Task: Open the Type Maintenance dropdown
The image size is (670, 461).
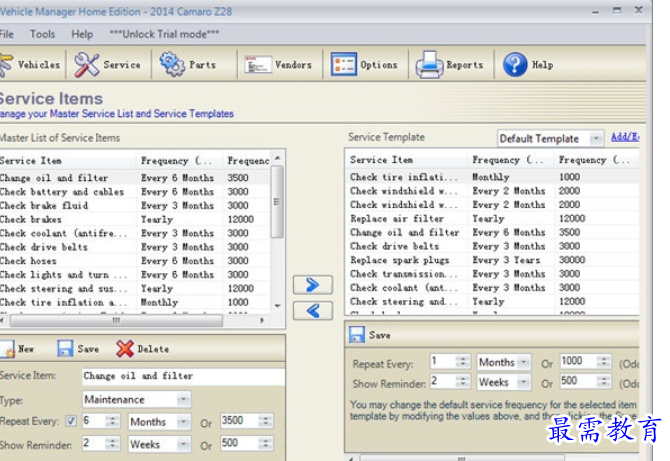Action: click(183, 399)
